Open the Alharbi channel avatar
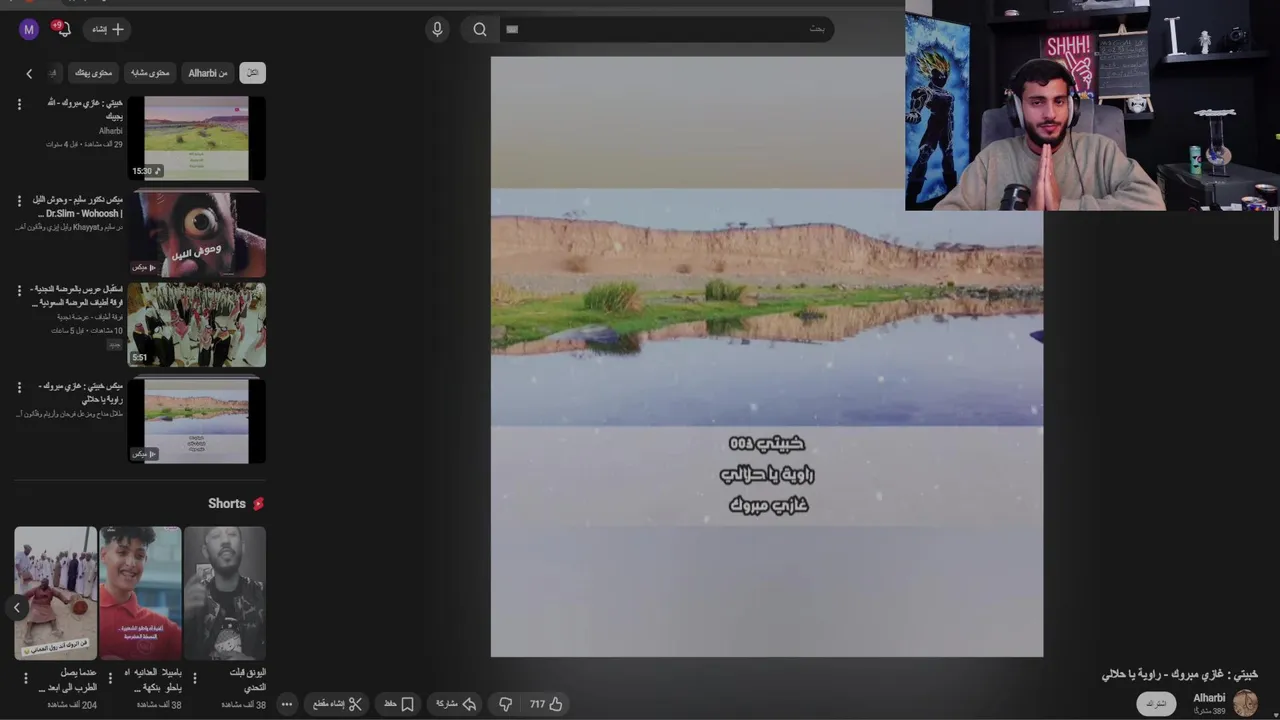 (x=1245, y=703)
